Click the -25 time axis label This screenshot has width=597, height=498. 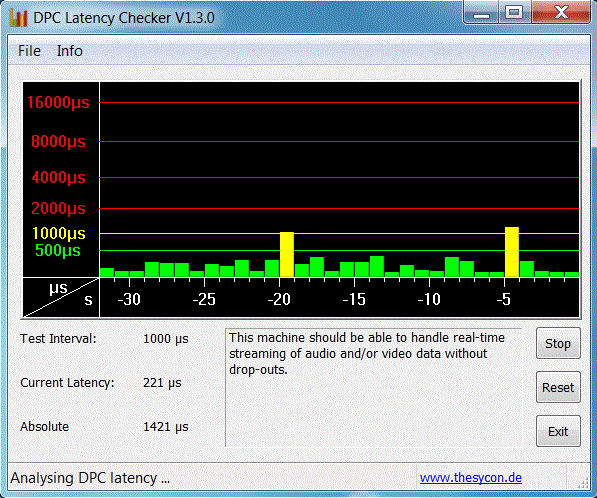[204, 299]
